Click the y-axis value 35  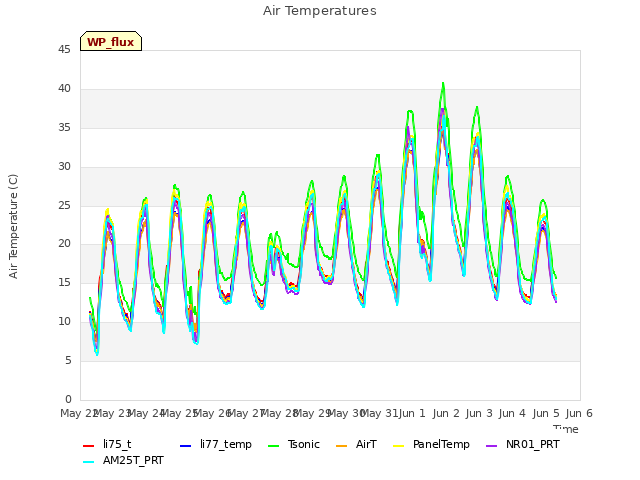coord(64,128)
